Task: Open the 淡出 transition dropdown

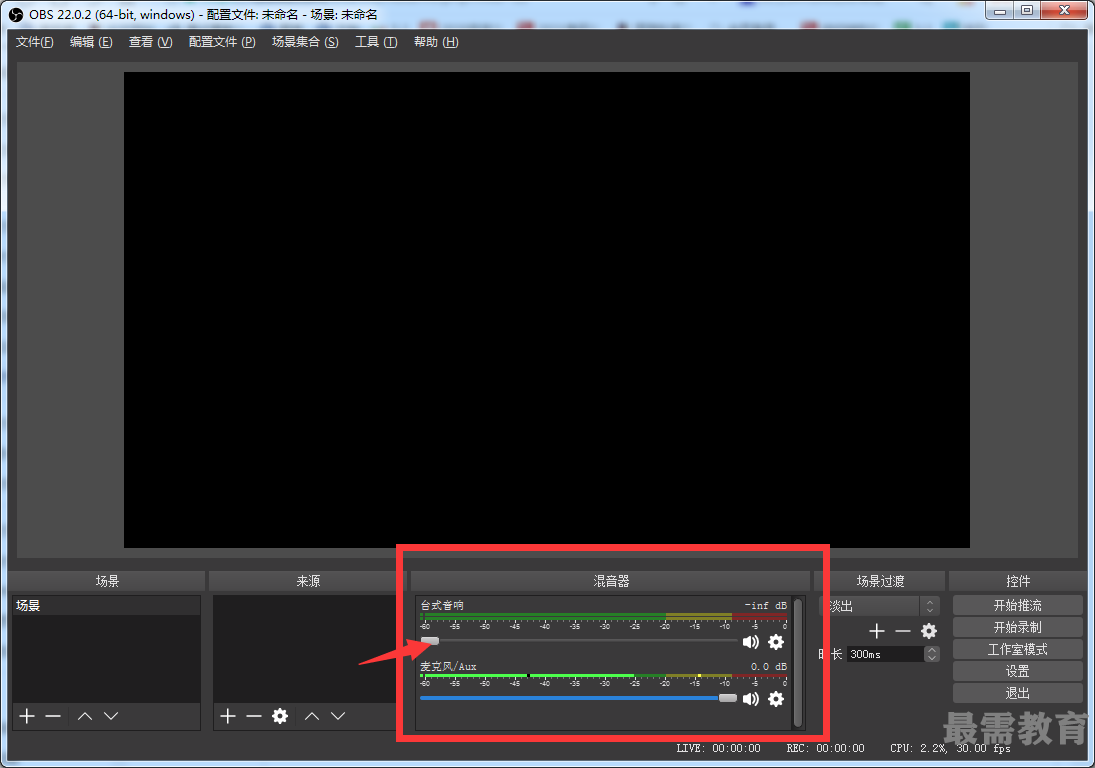Action: 879,606
